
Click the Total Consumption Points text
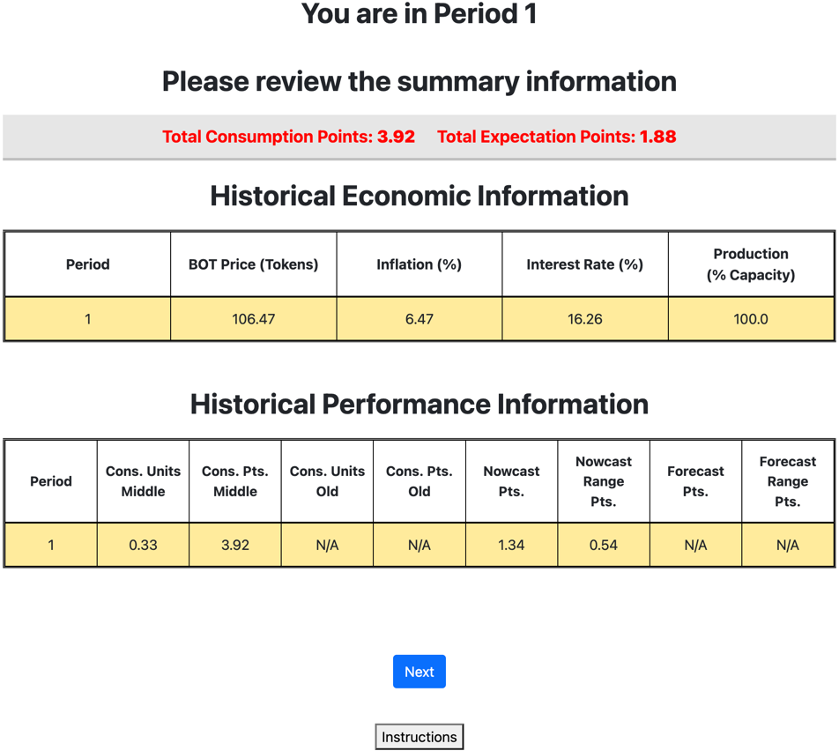click(288, 137)
